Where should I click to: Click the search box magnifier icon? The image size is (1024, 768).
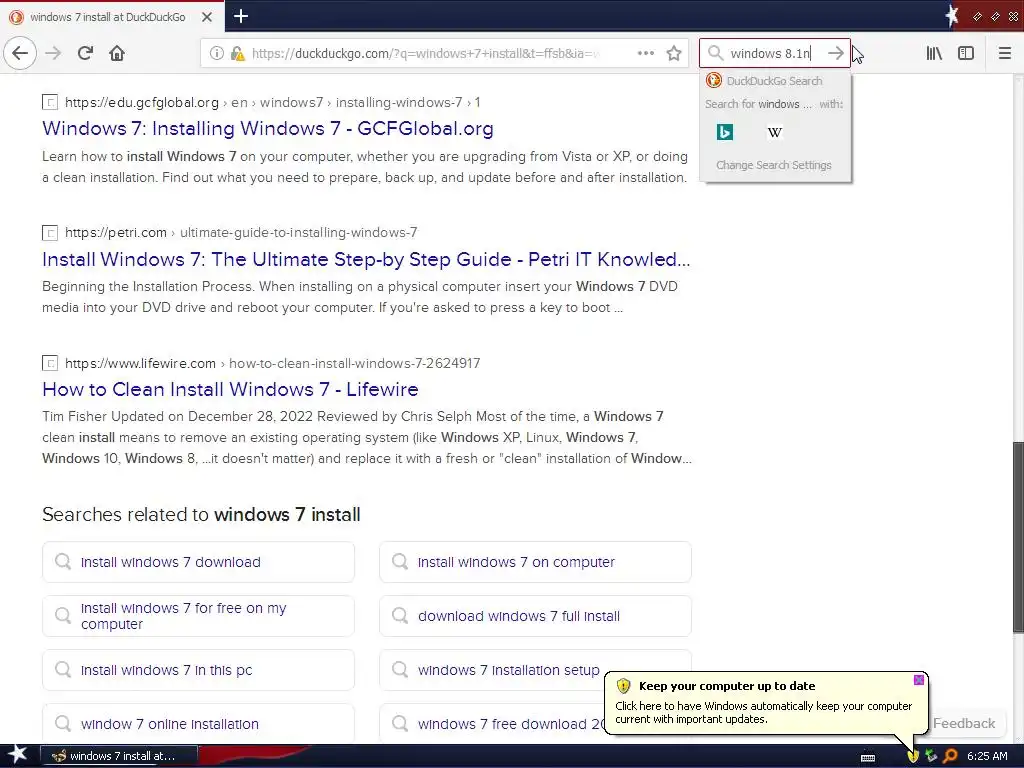(715, 53)
